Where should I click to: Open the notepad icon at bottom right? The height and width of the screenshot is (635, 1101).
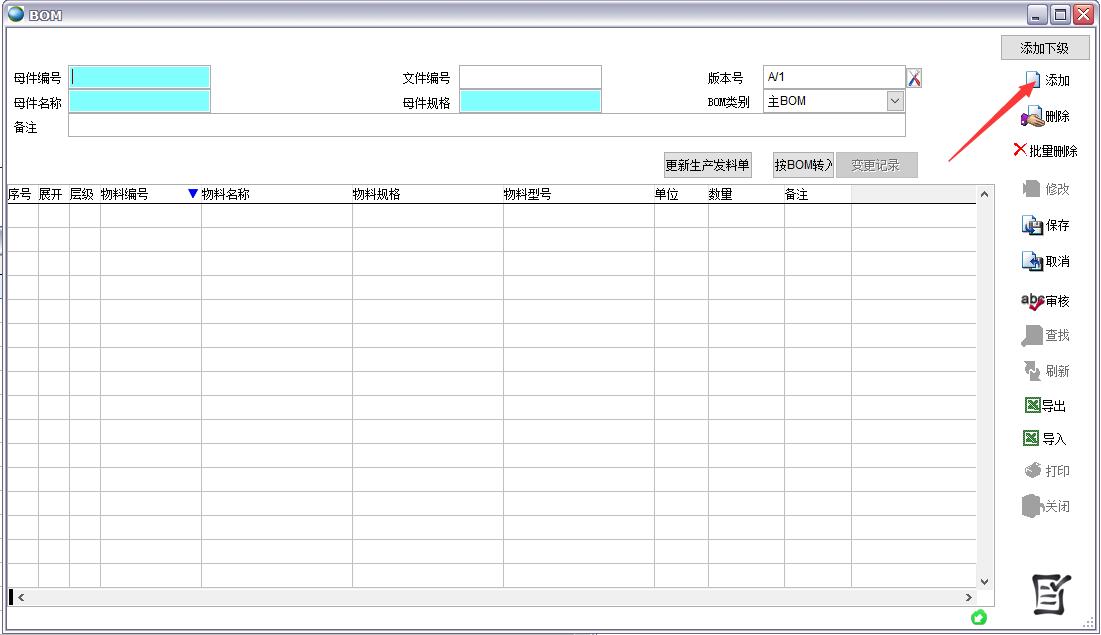pos(1051,595)
